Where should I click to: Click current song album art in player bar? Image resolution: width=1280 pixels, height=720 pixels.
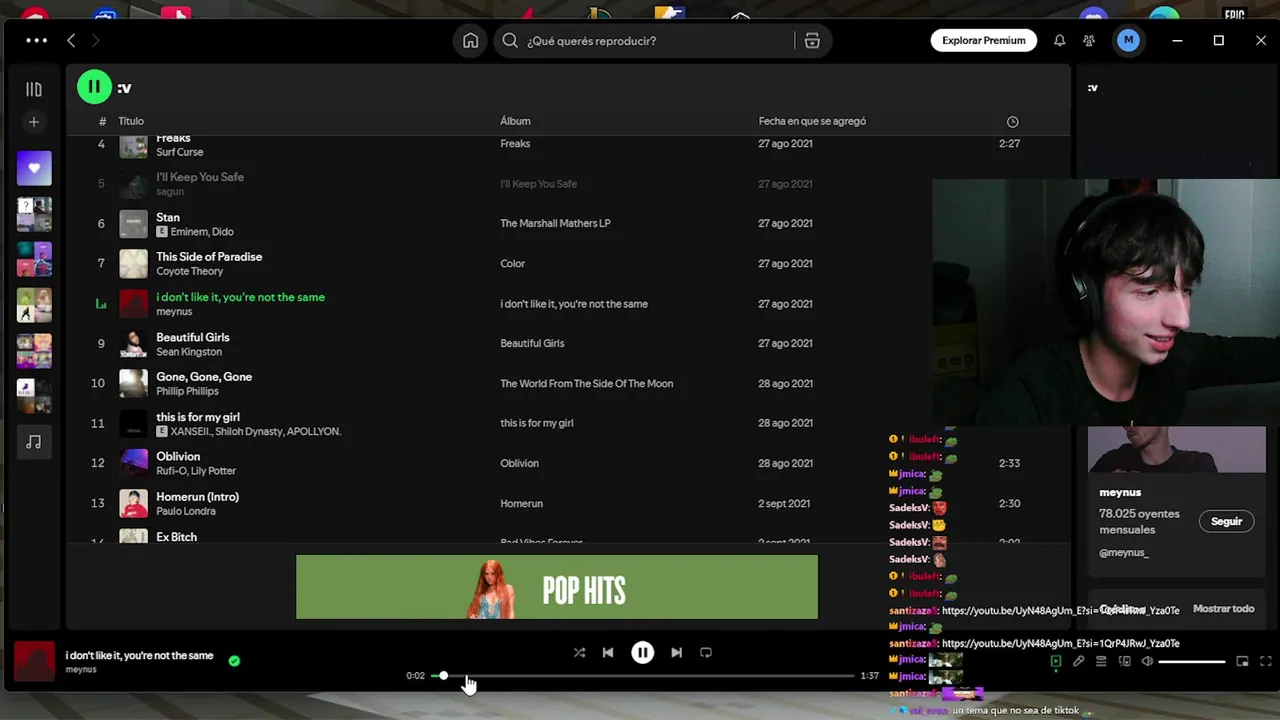tap(34, 661)
